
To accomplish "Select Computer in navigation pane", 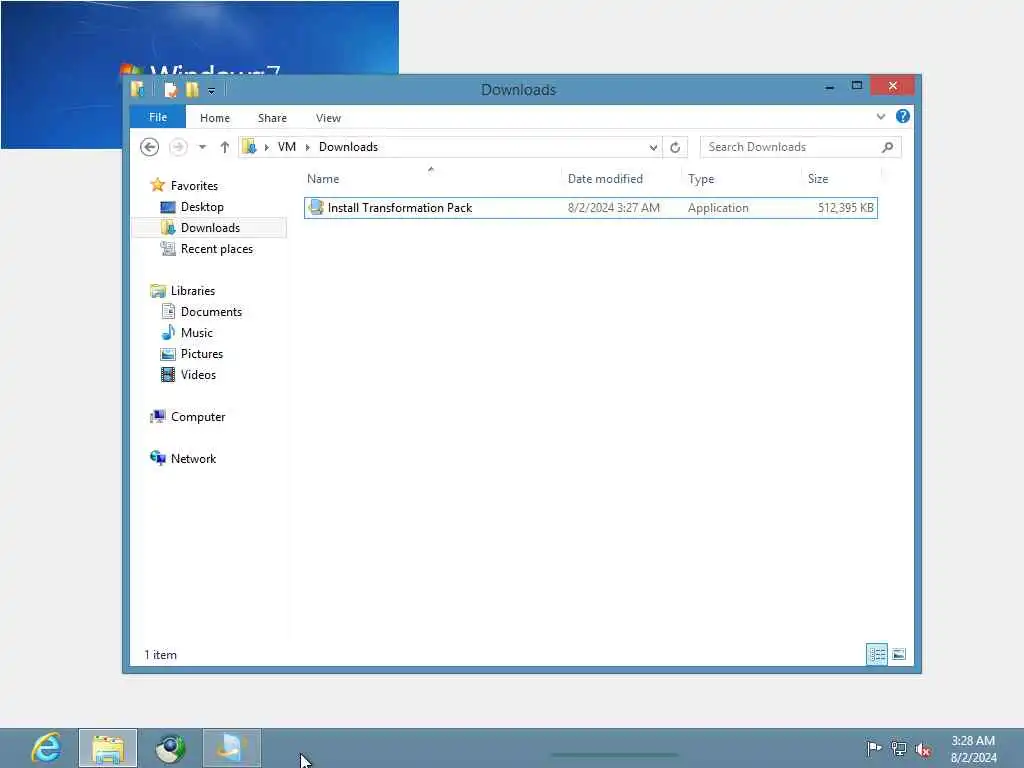I will click(198, 417).
